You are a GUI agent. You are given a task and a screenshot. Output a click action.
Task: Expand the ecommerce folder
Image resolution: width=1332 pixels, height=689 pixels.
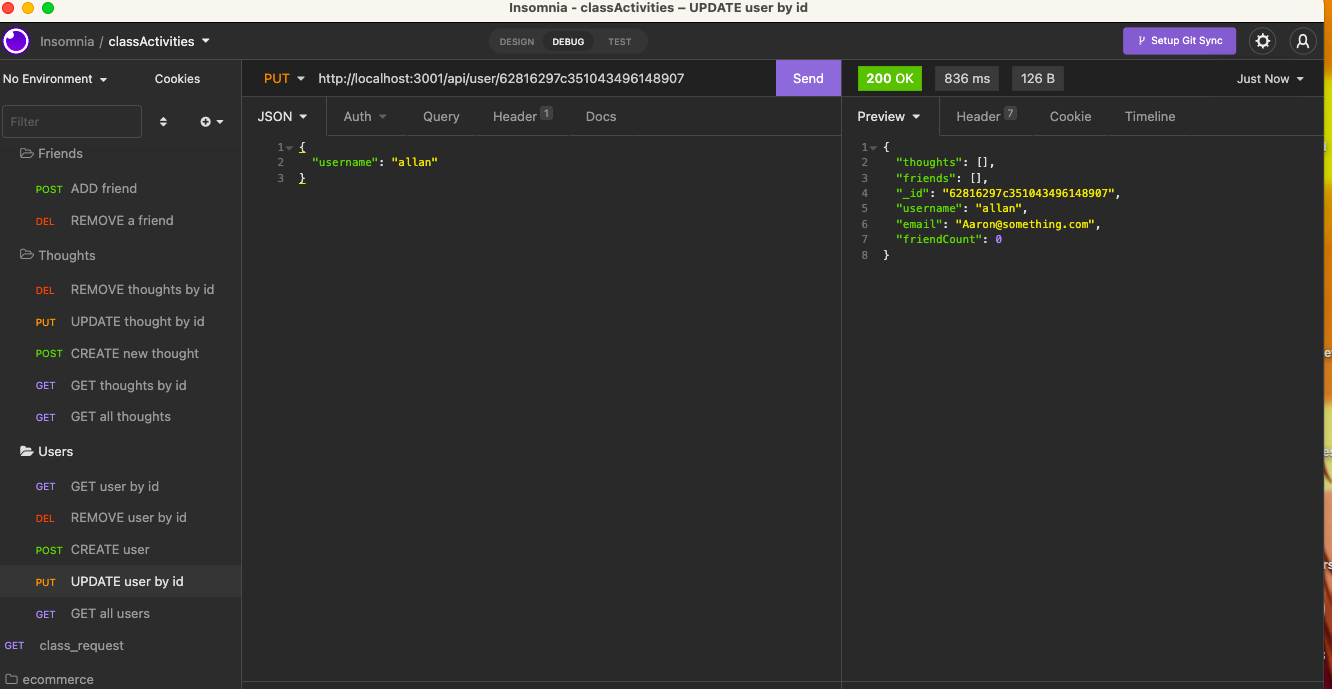click(12, 679)
